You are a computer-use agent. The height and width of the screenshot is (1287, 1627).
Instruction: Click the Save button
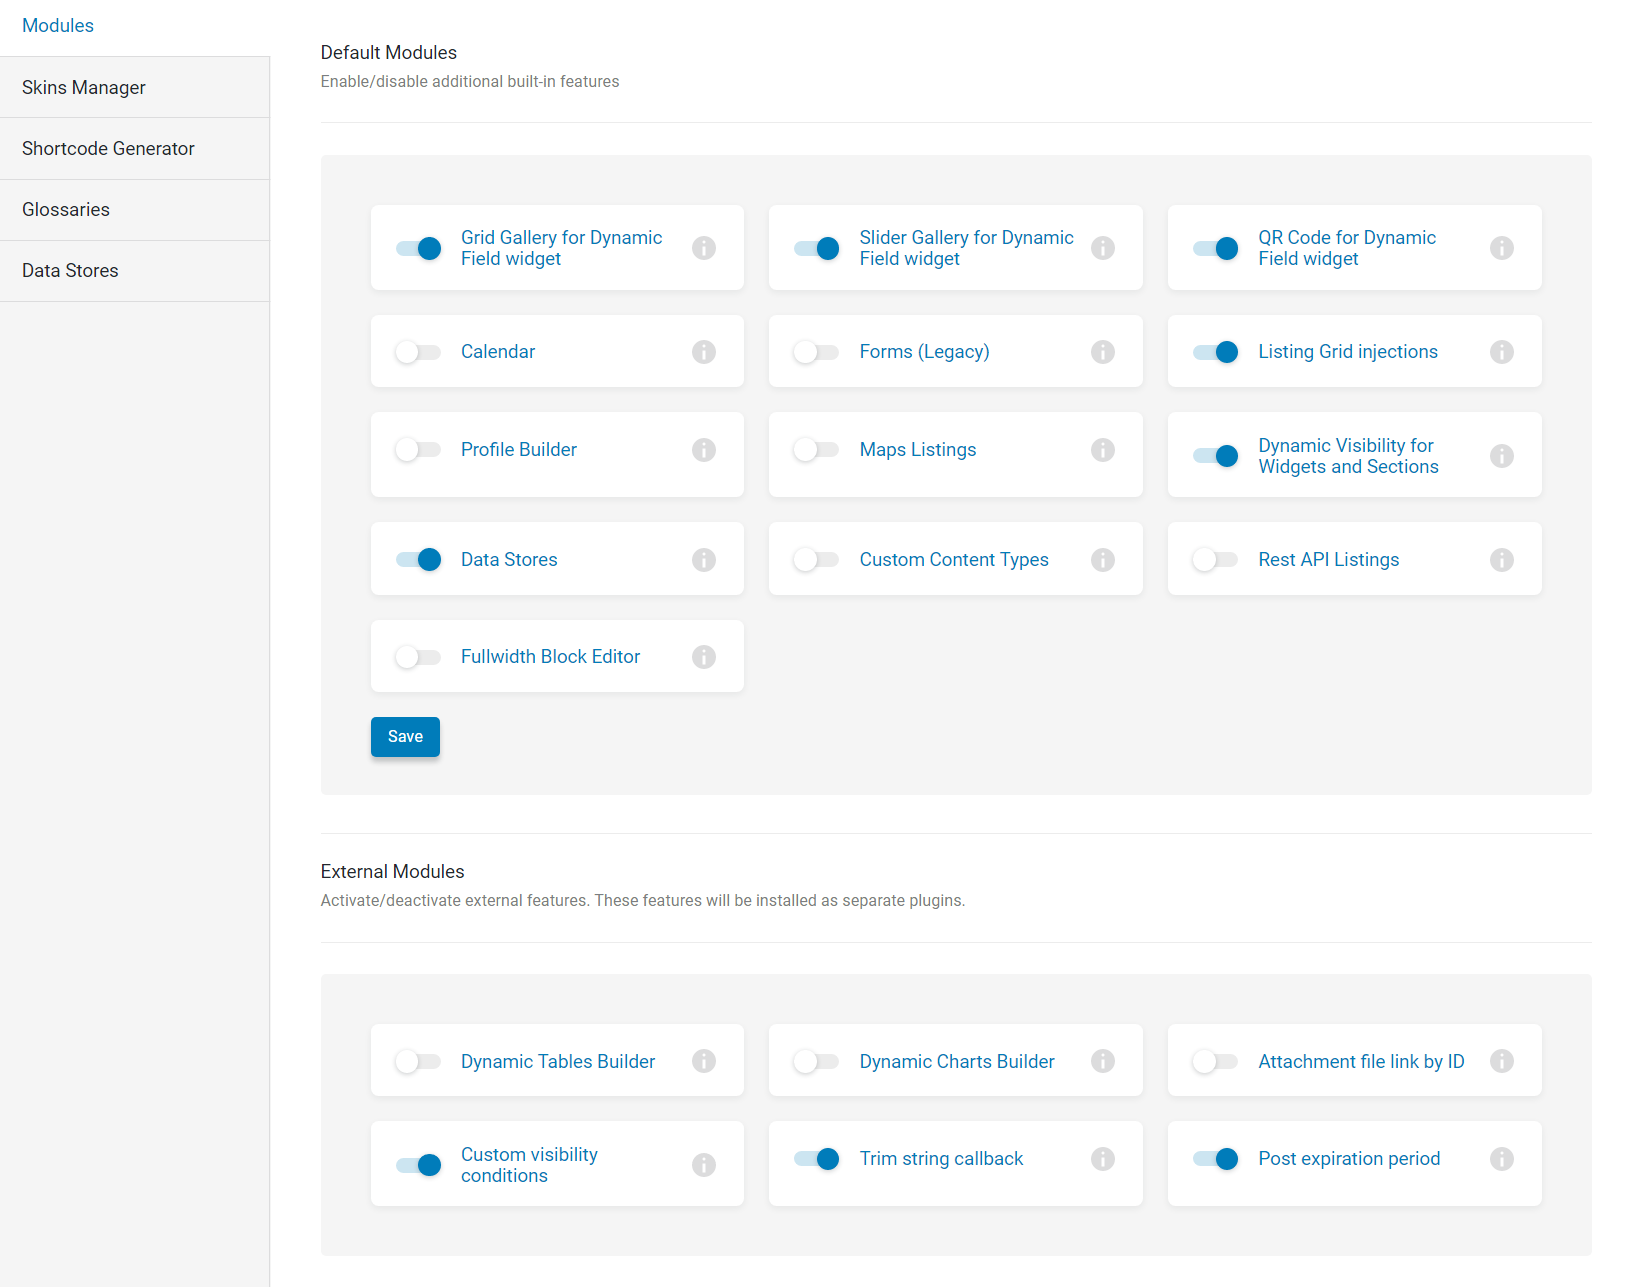pos(405,737)
